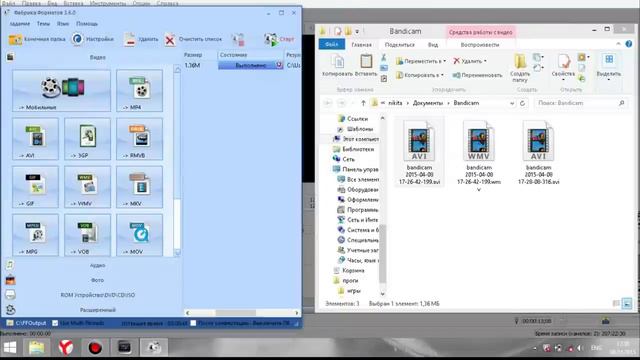
Task: Click the Stop toolbar icon beside Start
Action: pos(238,40)
